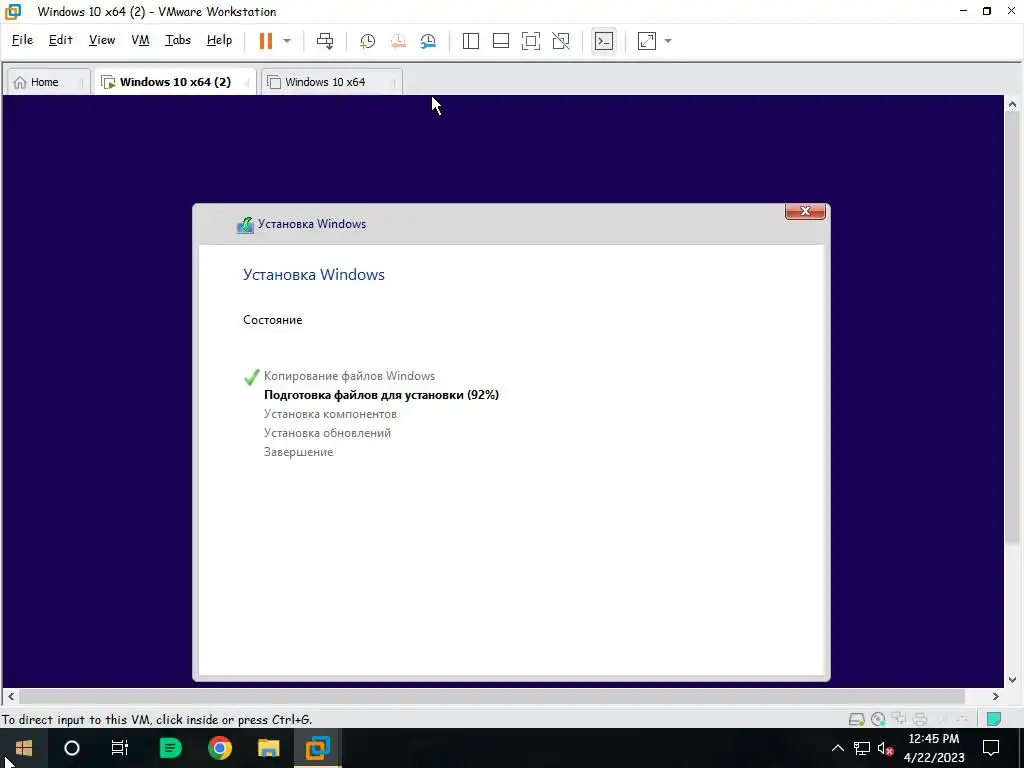Click the Подготовка файлов для установки (92%) text
This screenshot has width=1024, height=768.
click(381, 394)
